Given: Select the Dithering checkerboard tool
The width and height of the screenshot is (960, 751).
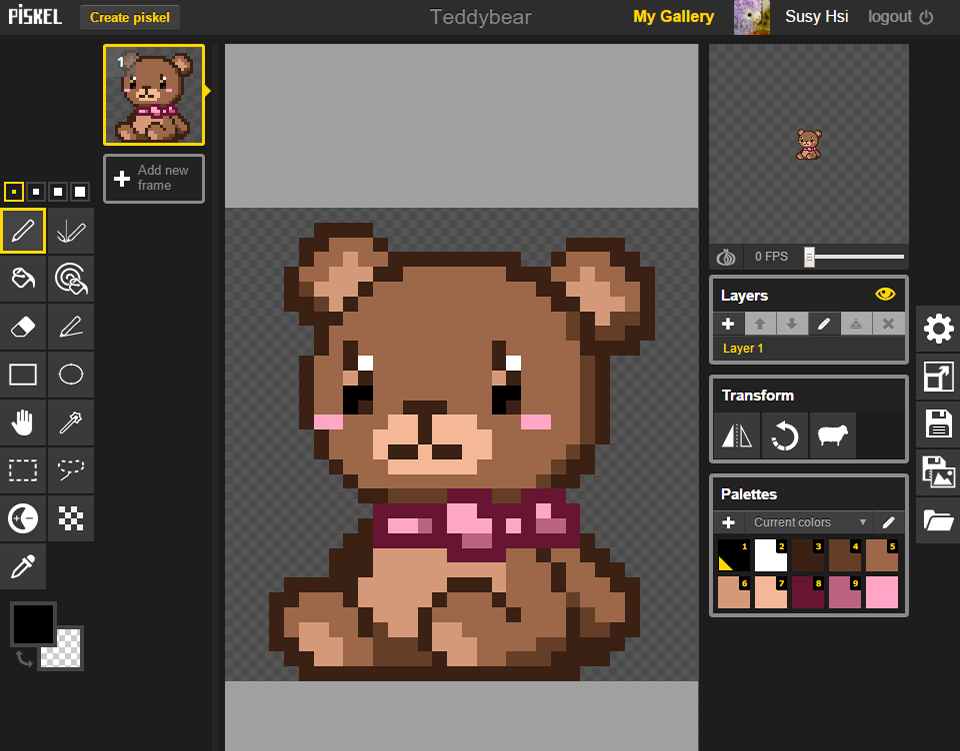Looking at the screenshot, I should tap(71, 518).
